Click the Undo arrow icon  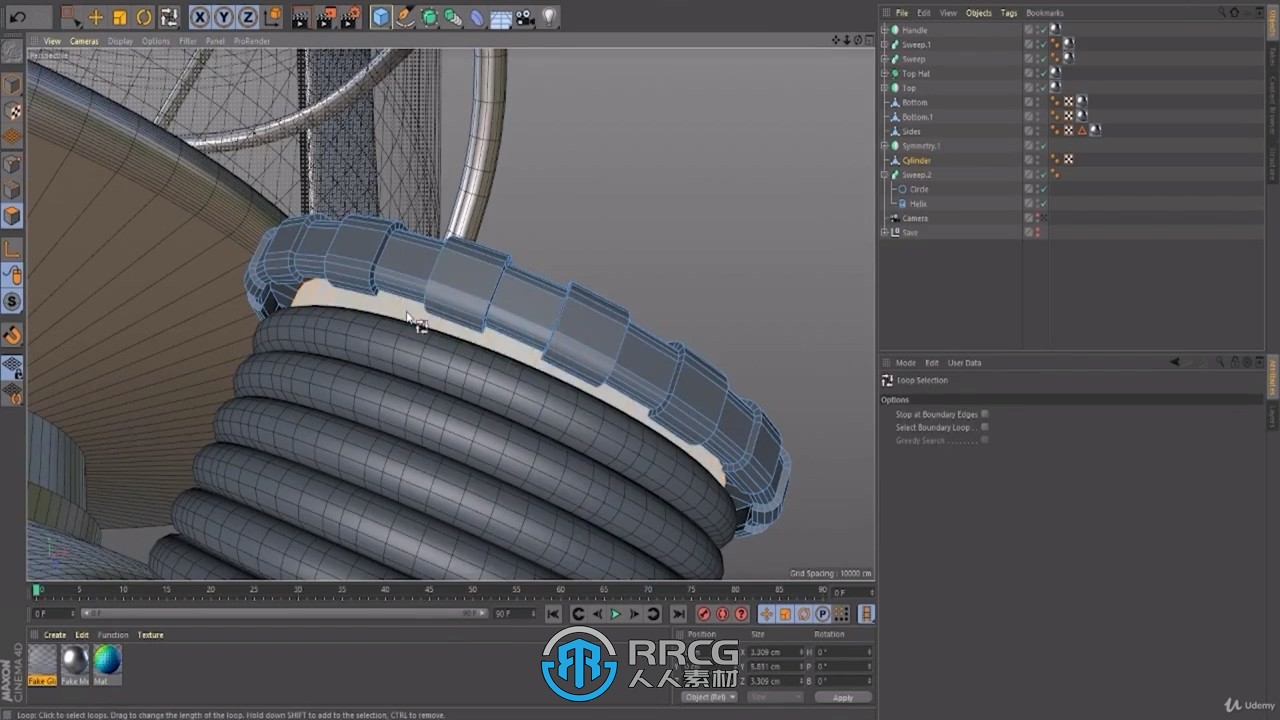coord(18,17)
